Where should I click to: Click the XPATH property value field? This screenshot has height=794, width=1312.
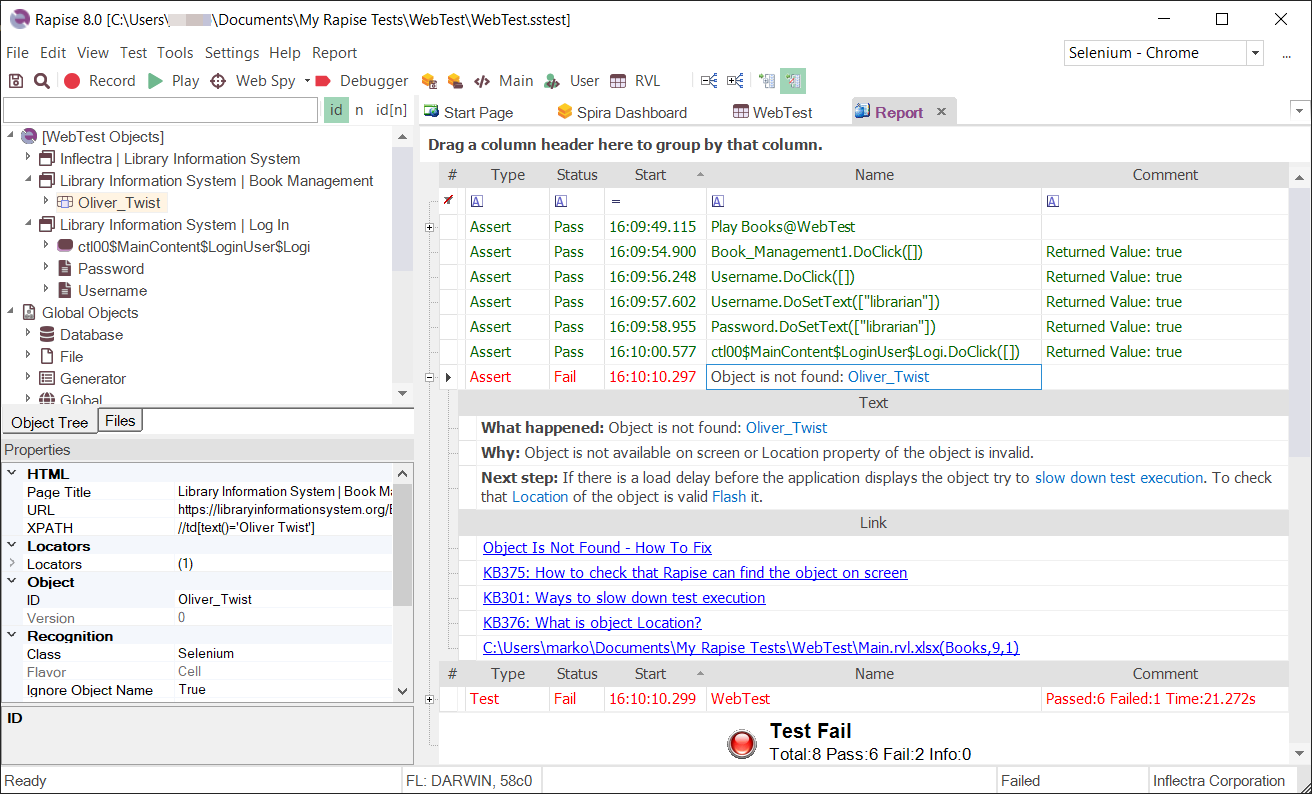click(x=285, y=528)
